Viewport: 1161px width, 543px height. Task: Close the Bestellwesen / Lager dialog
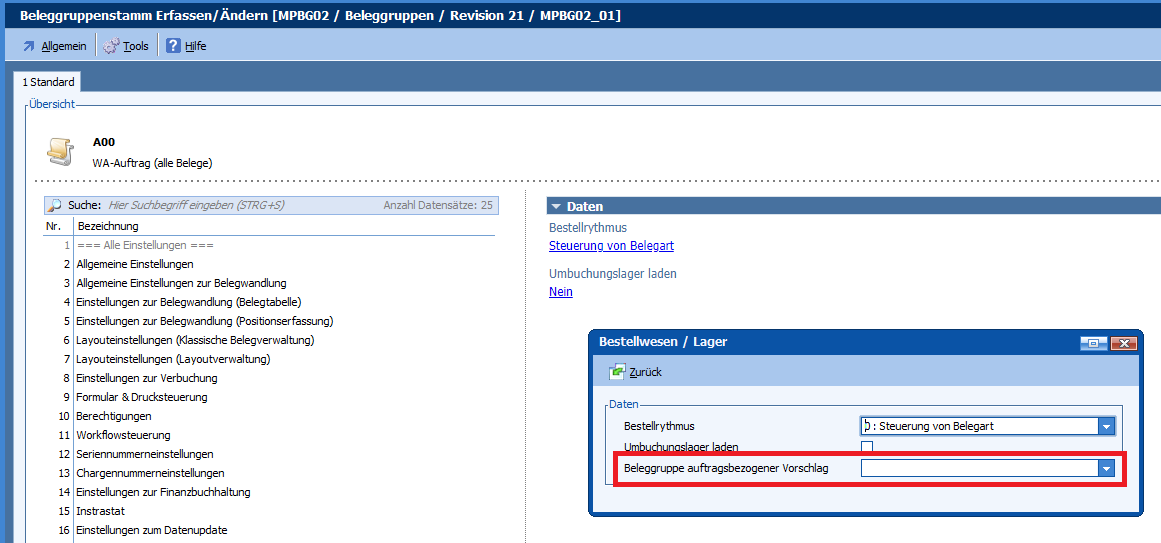(1124, 342)
